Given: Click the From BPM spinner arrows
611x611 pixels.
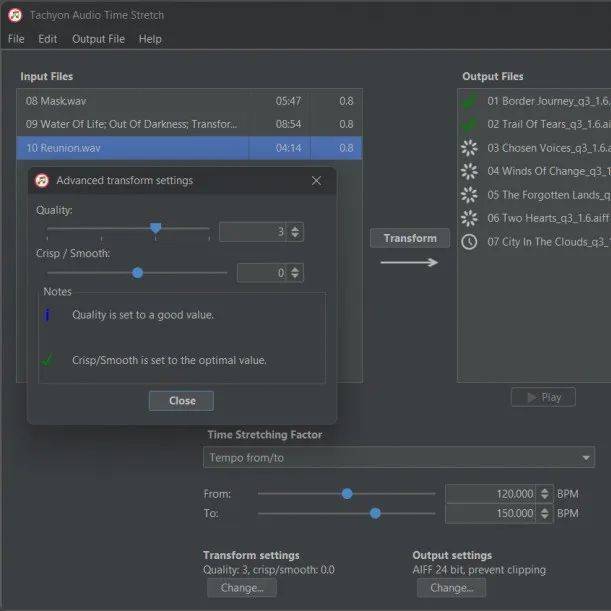Looking at the screenshot, I should pos(544,494).
